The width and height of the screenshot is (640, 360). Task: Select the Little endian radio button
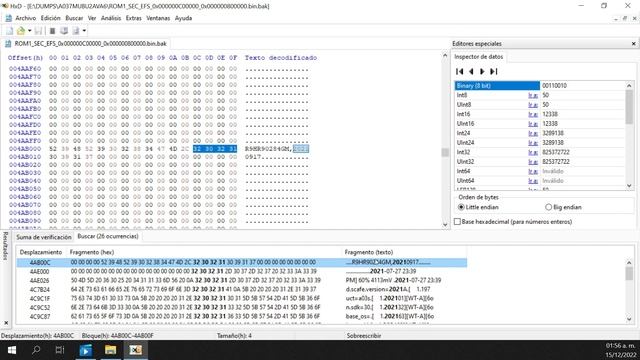(461, 207)
